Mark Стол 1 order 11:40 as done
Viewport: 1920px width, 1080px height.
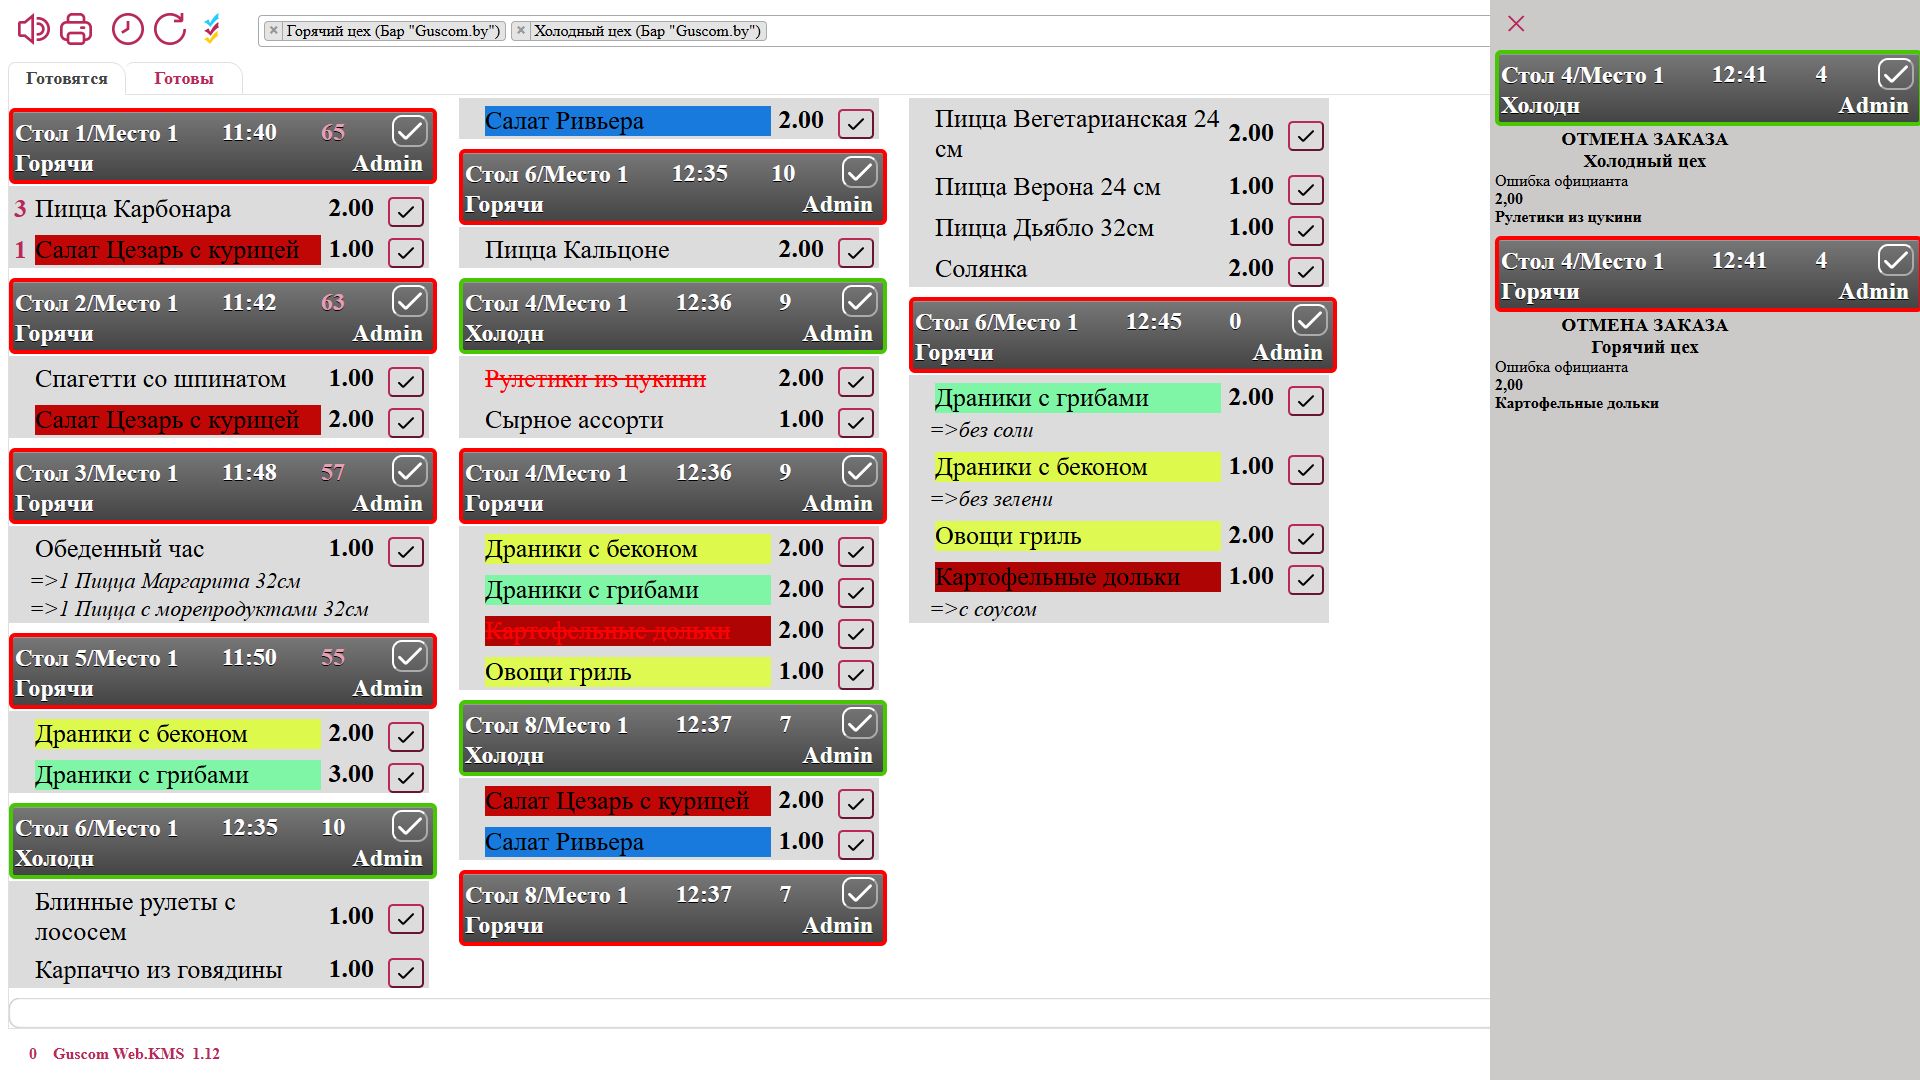409,132
